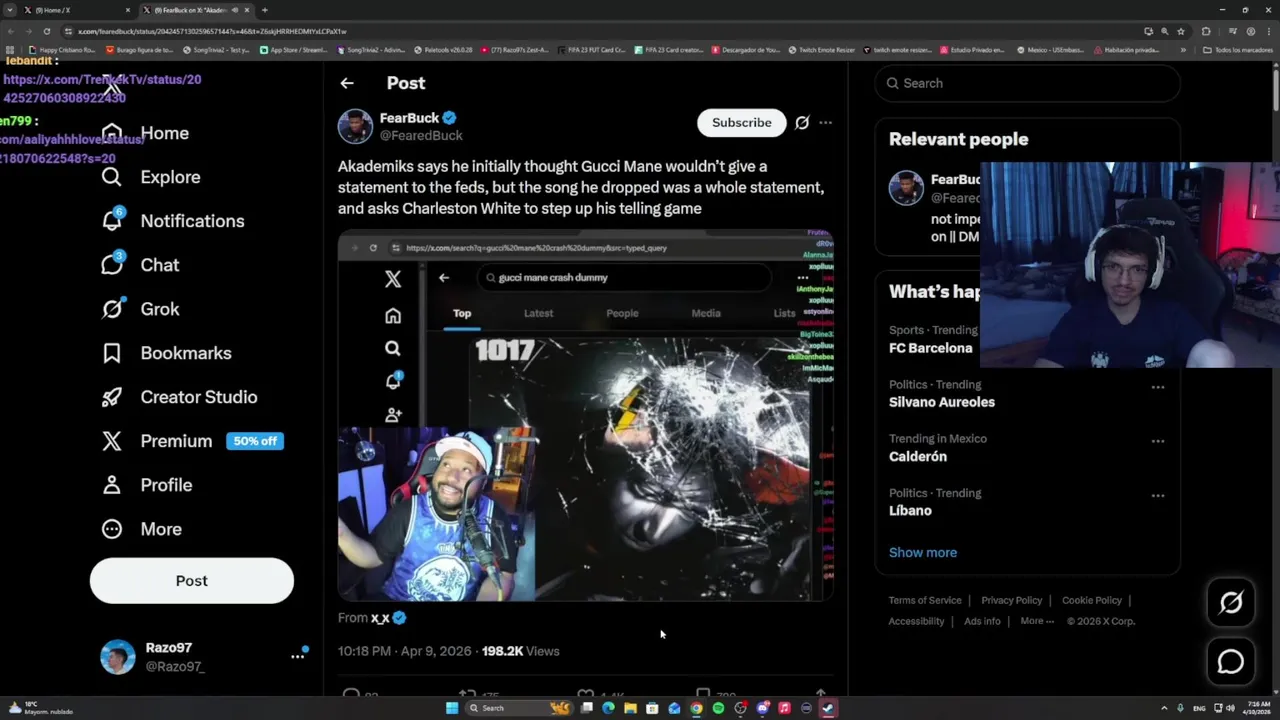The height and width of the screenshot is (720, 1280).
Task: Open Explore in X sidebar
Action: (151, 177)
